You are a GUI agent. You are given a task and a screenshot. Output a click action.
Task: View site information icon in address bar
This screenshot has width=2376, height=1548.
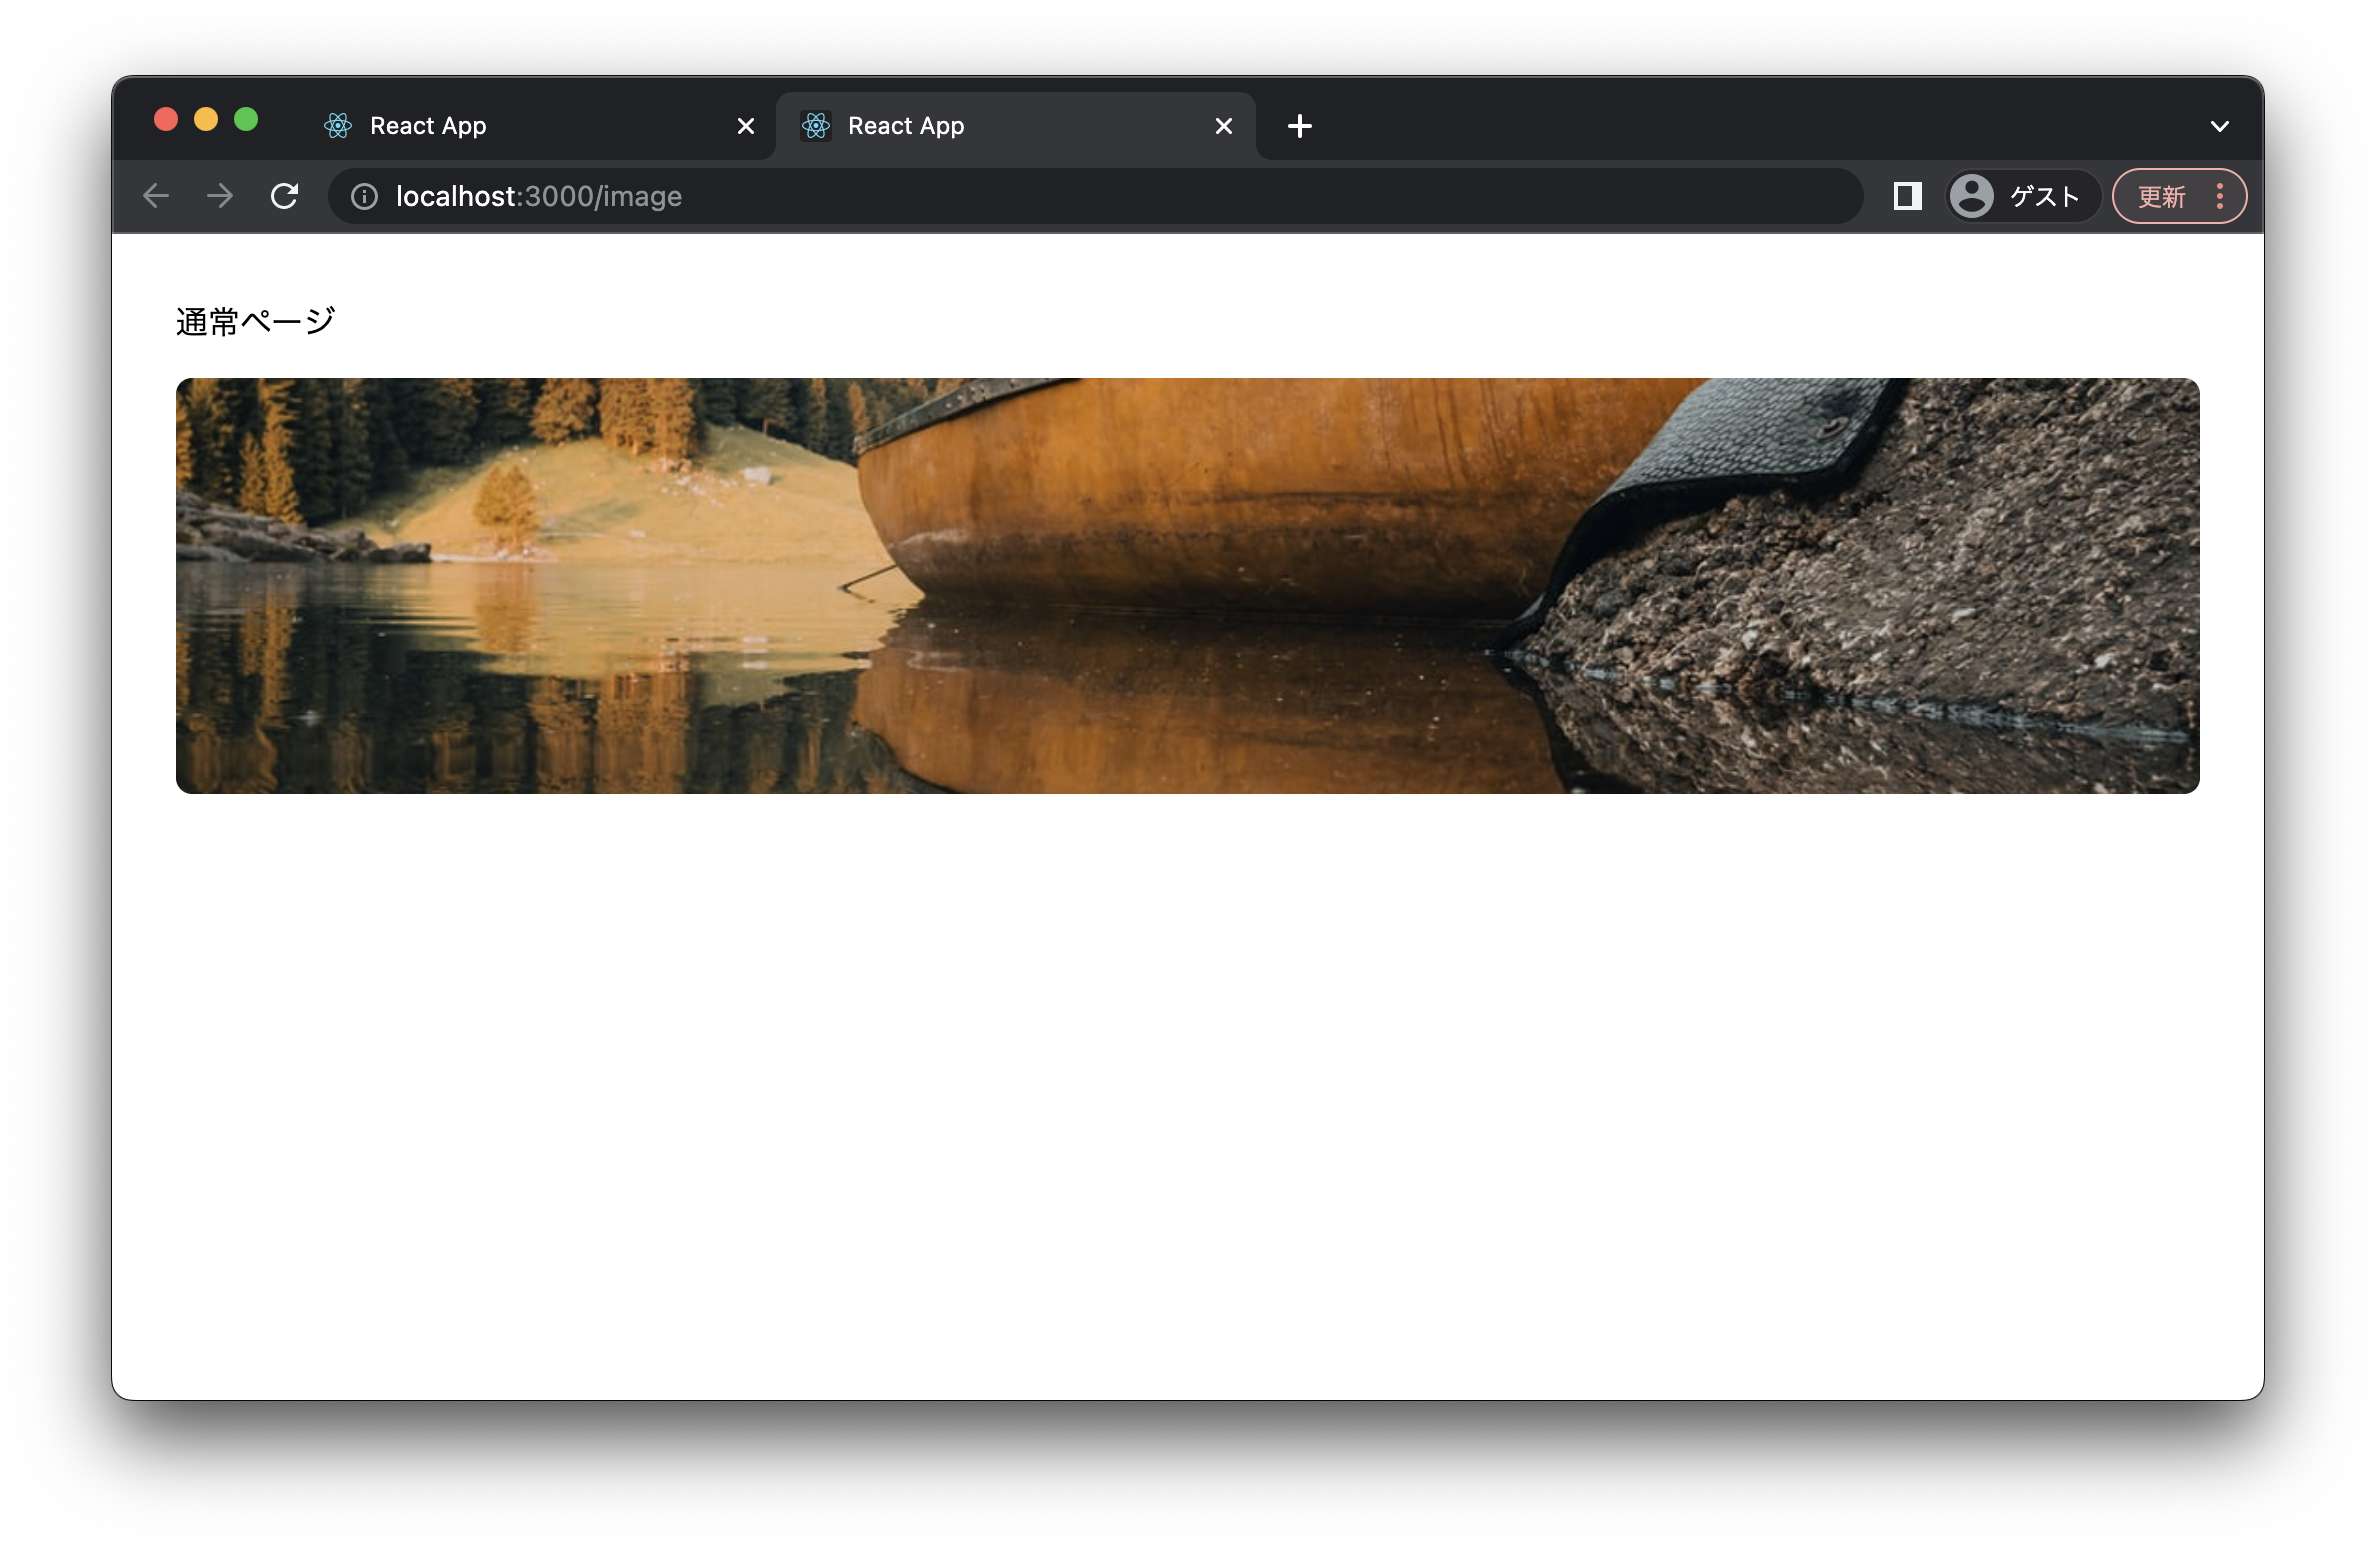[x=364, y=197]
